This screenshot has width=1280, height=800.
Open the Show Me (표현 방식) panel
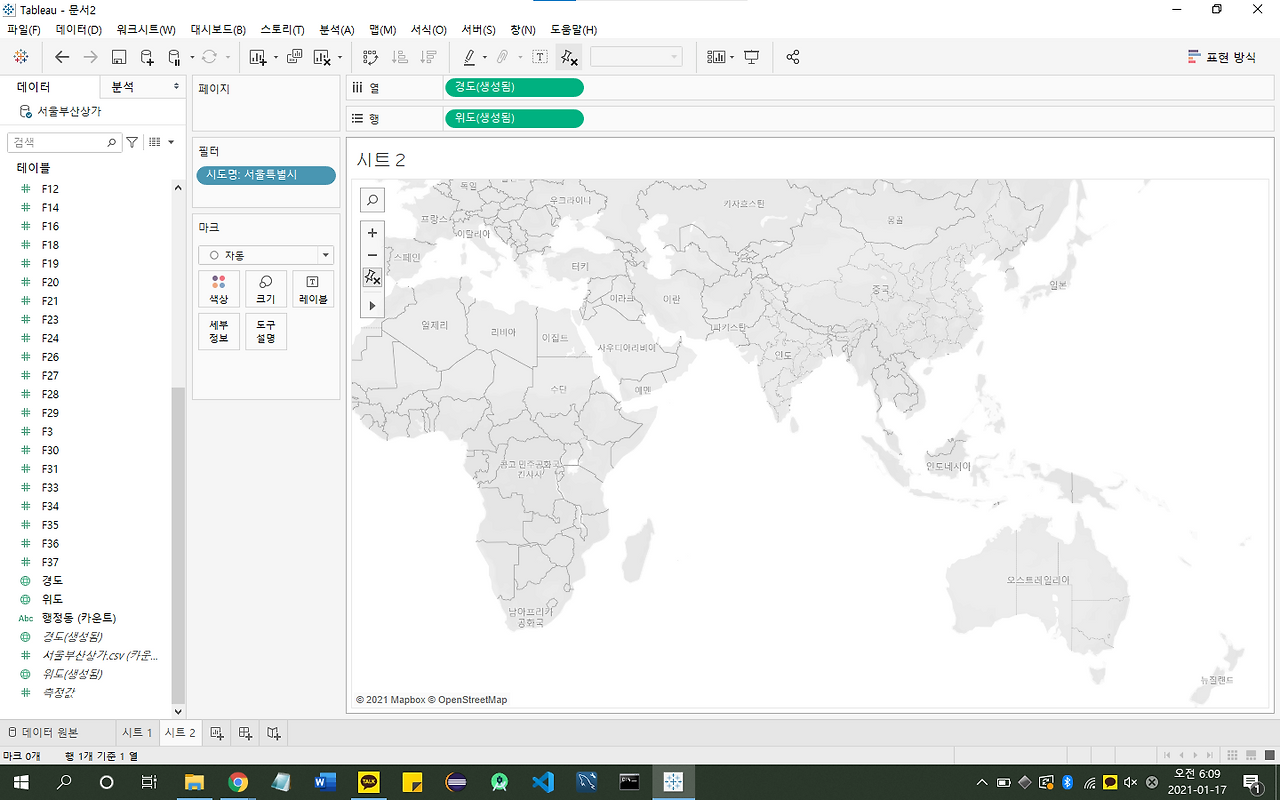1221,57
